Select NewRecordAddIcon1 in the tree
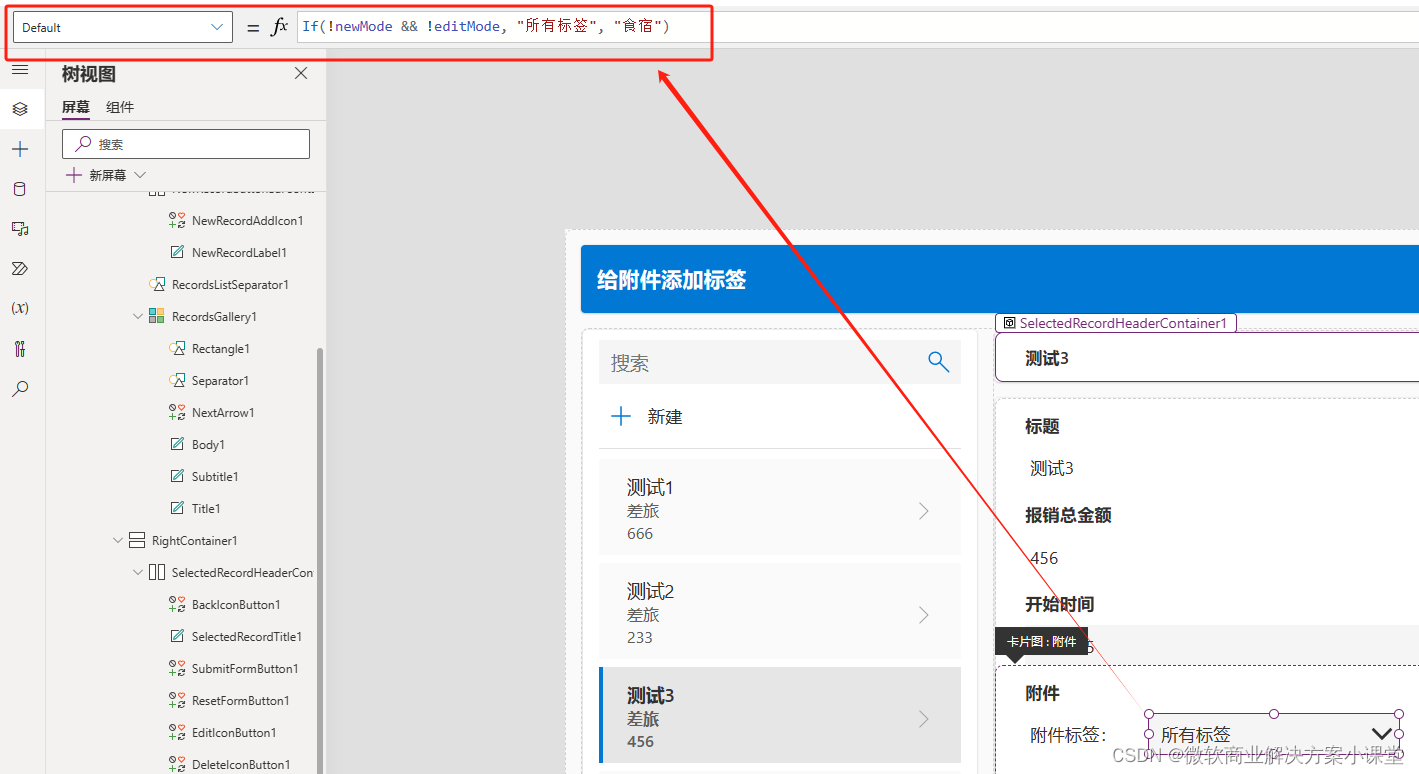 (247, 220)
